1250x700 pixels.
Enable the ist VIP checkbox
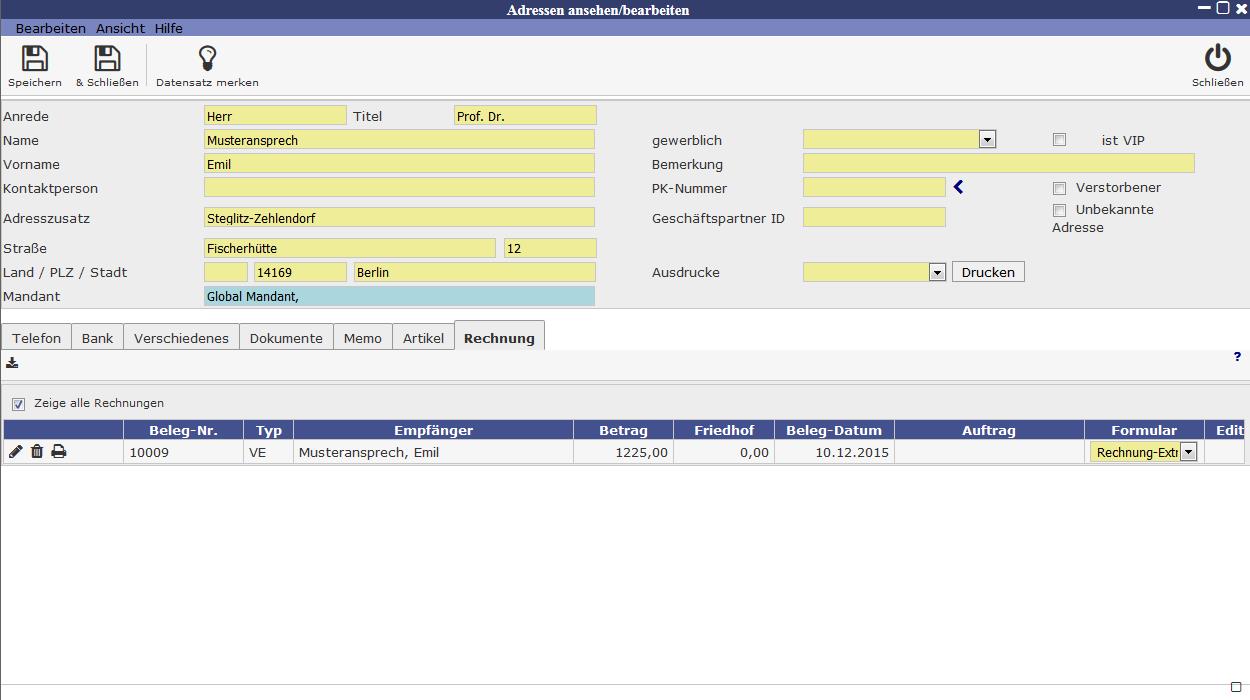point(1059,140)
